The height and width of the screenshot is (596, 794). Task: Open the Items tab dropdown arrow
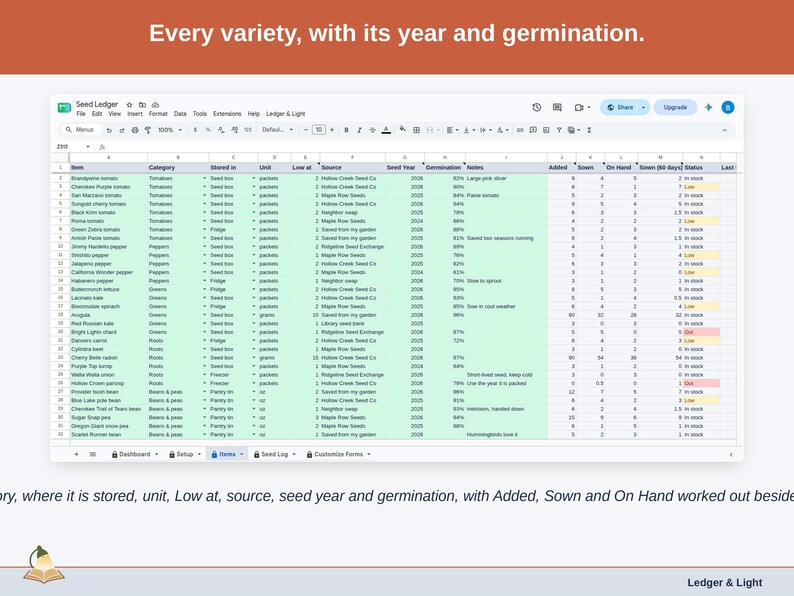[242, 454]
